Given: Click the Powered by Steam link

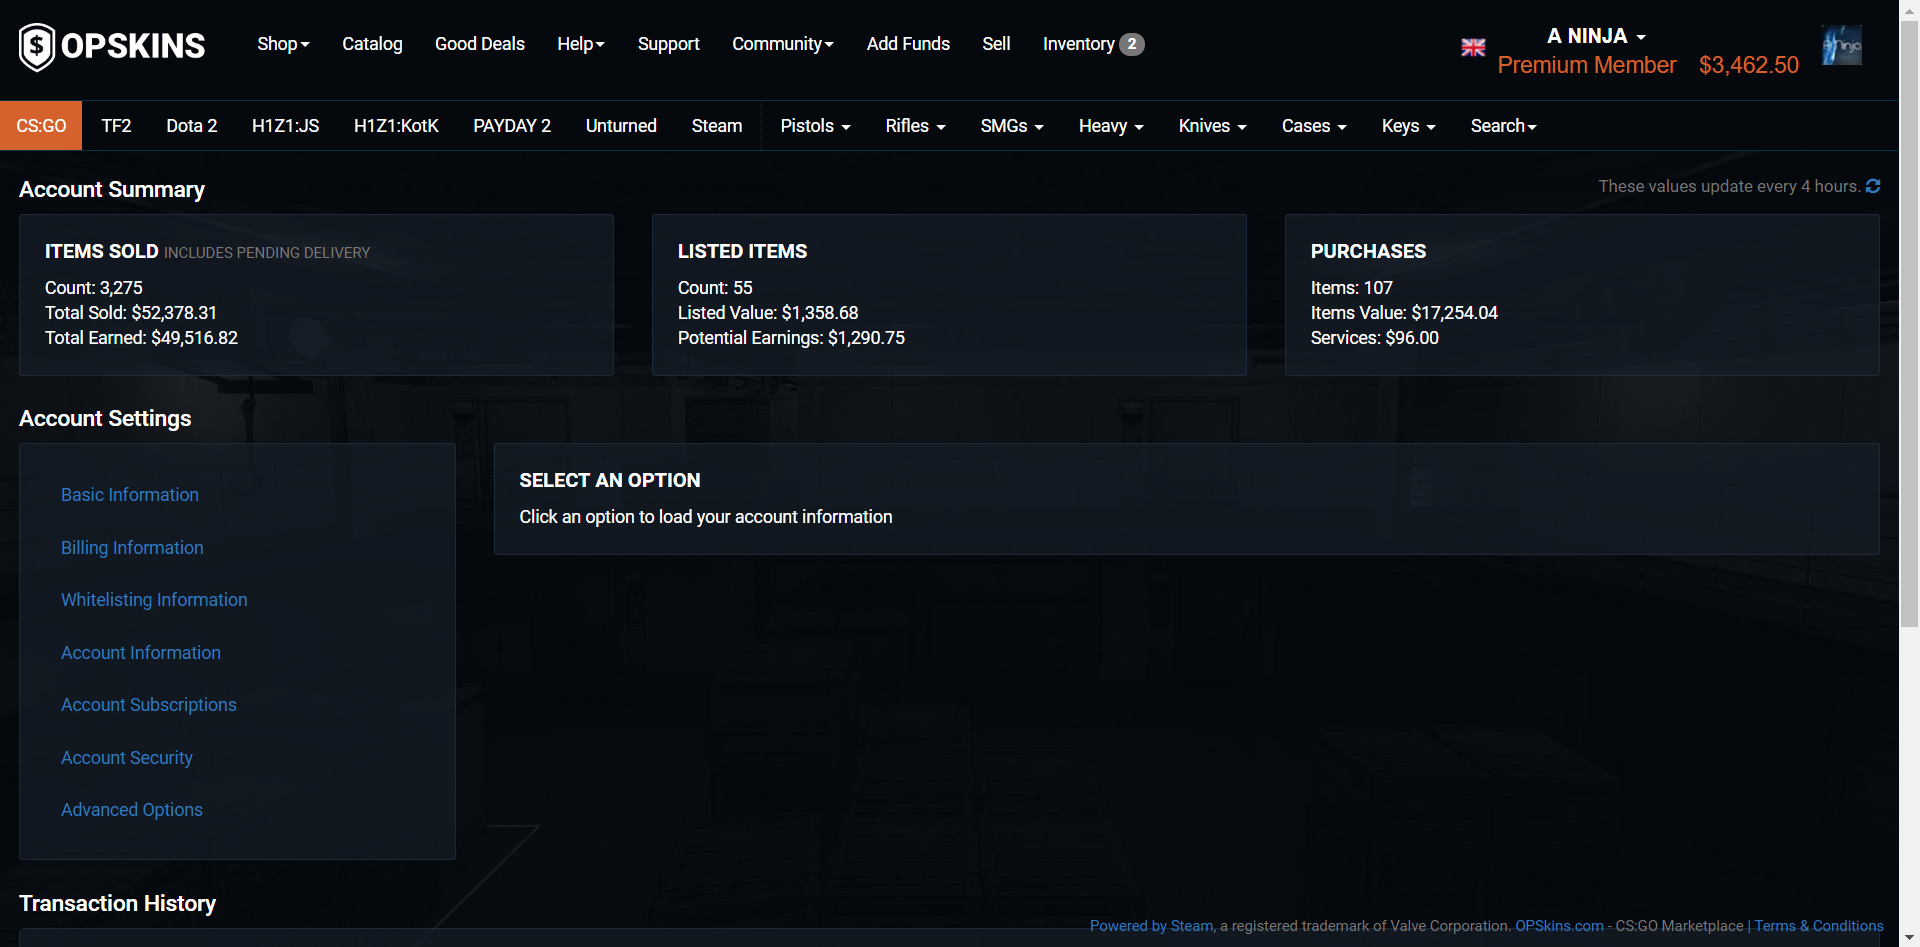Looking at the screenshot, I should pos(1151,926).
